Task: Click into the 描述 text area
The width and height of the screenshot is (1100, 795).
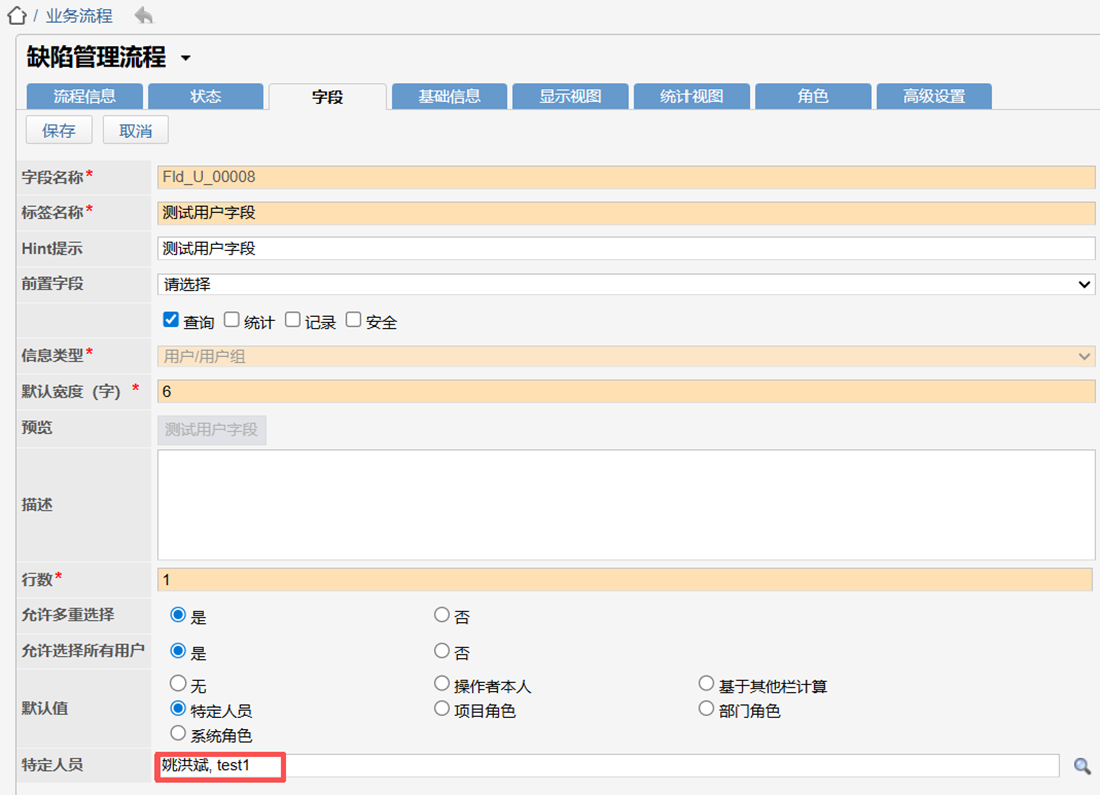Action: coord(626,504)
